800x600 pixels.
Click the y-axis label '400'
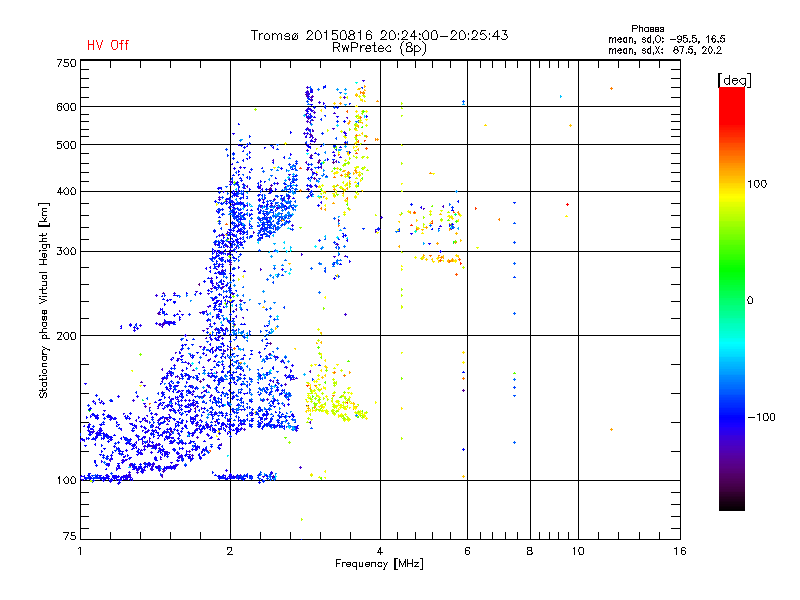[67, 192]
